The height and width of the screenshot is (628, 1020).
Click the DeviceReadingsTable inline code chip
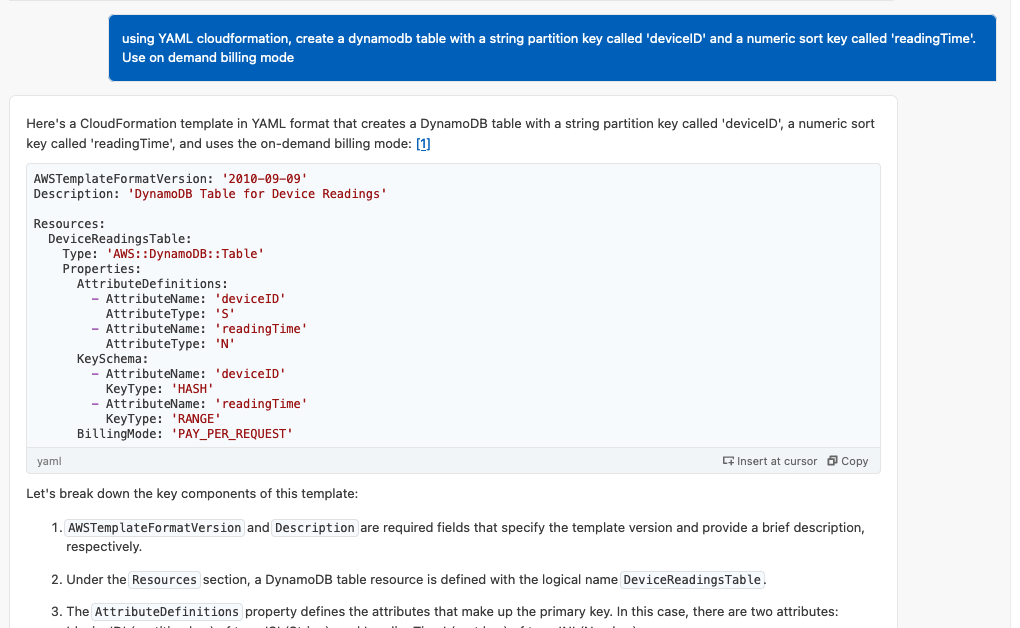[689, 579]
